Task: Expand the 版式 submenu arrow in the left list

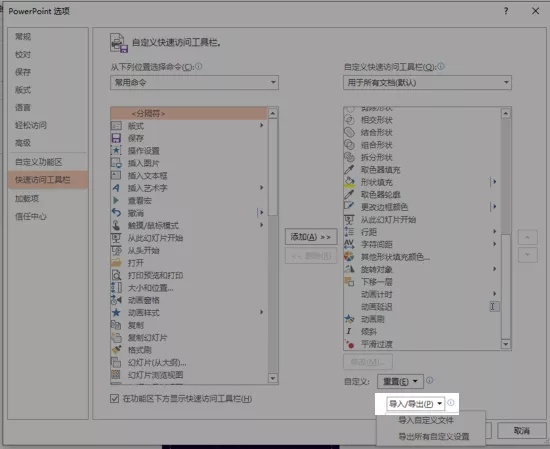Action: pos(261,125)
